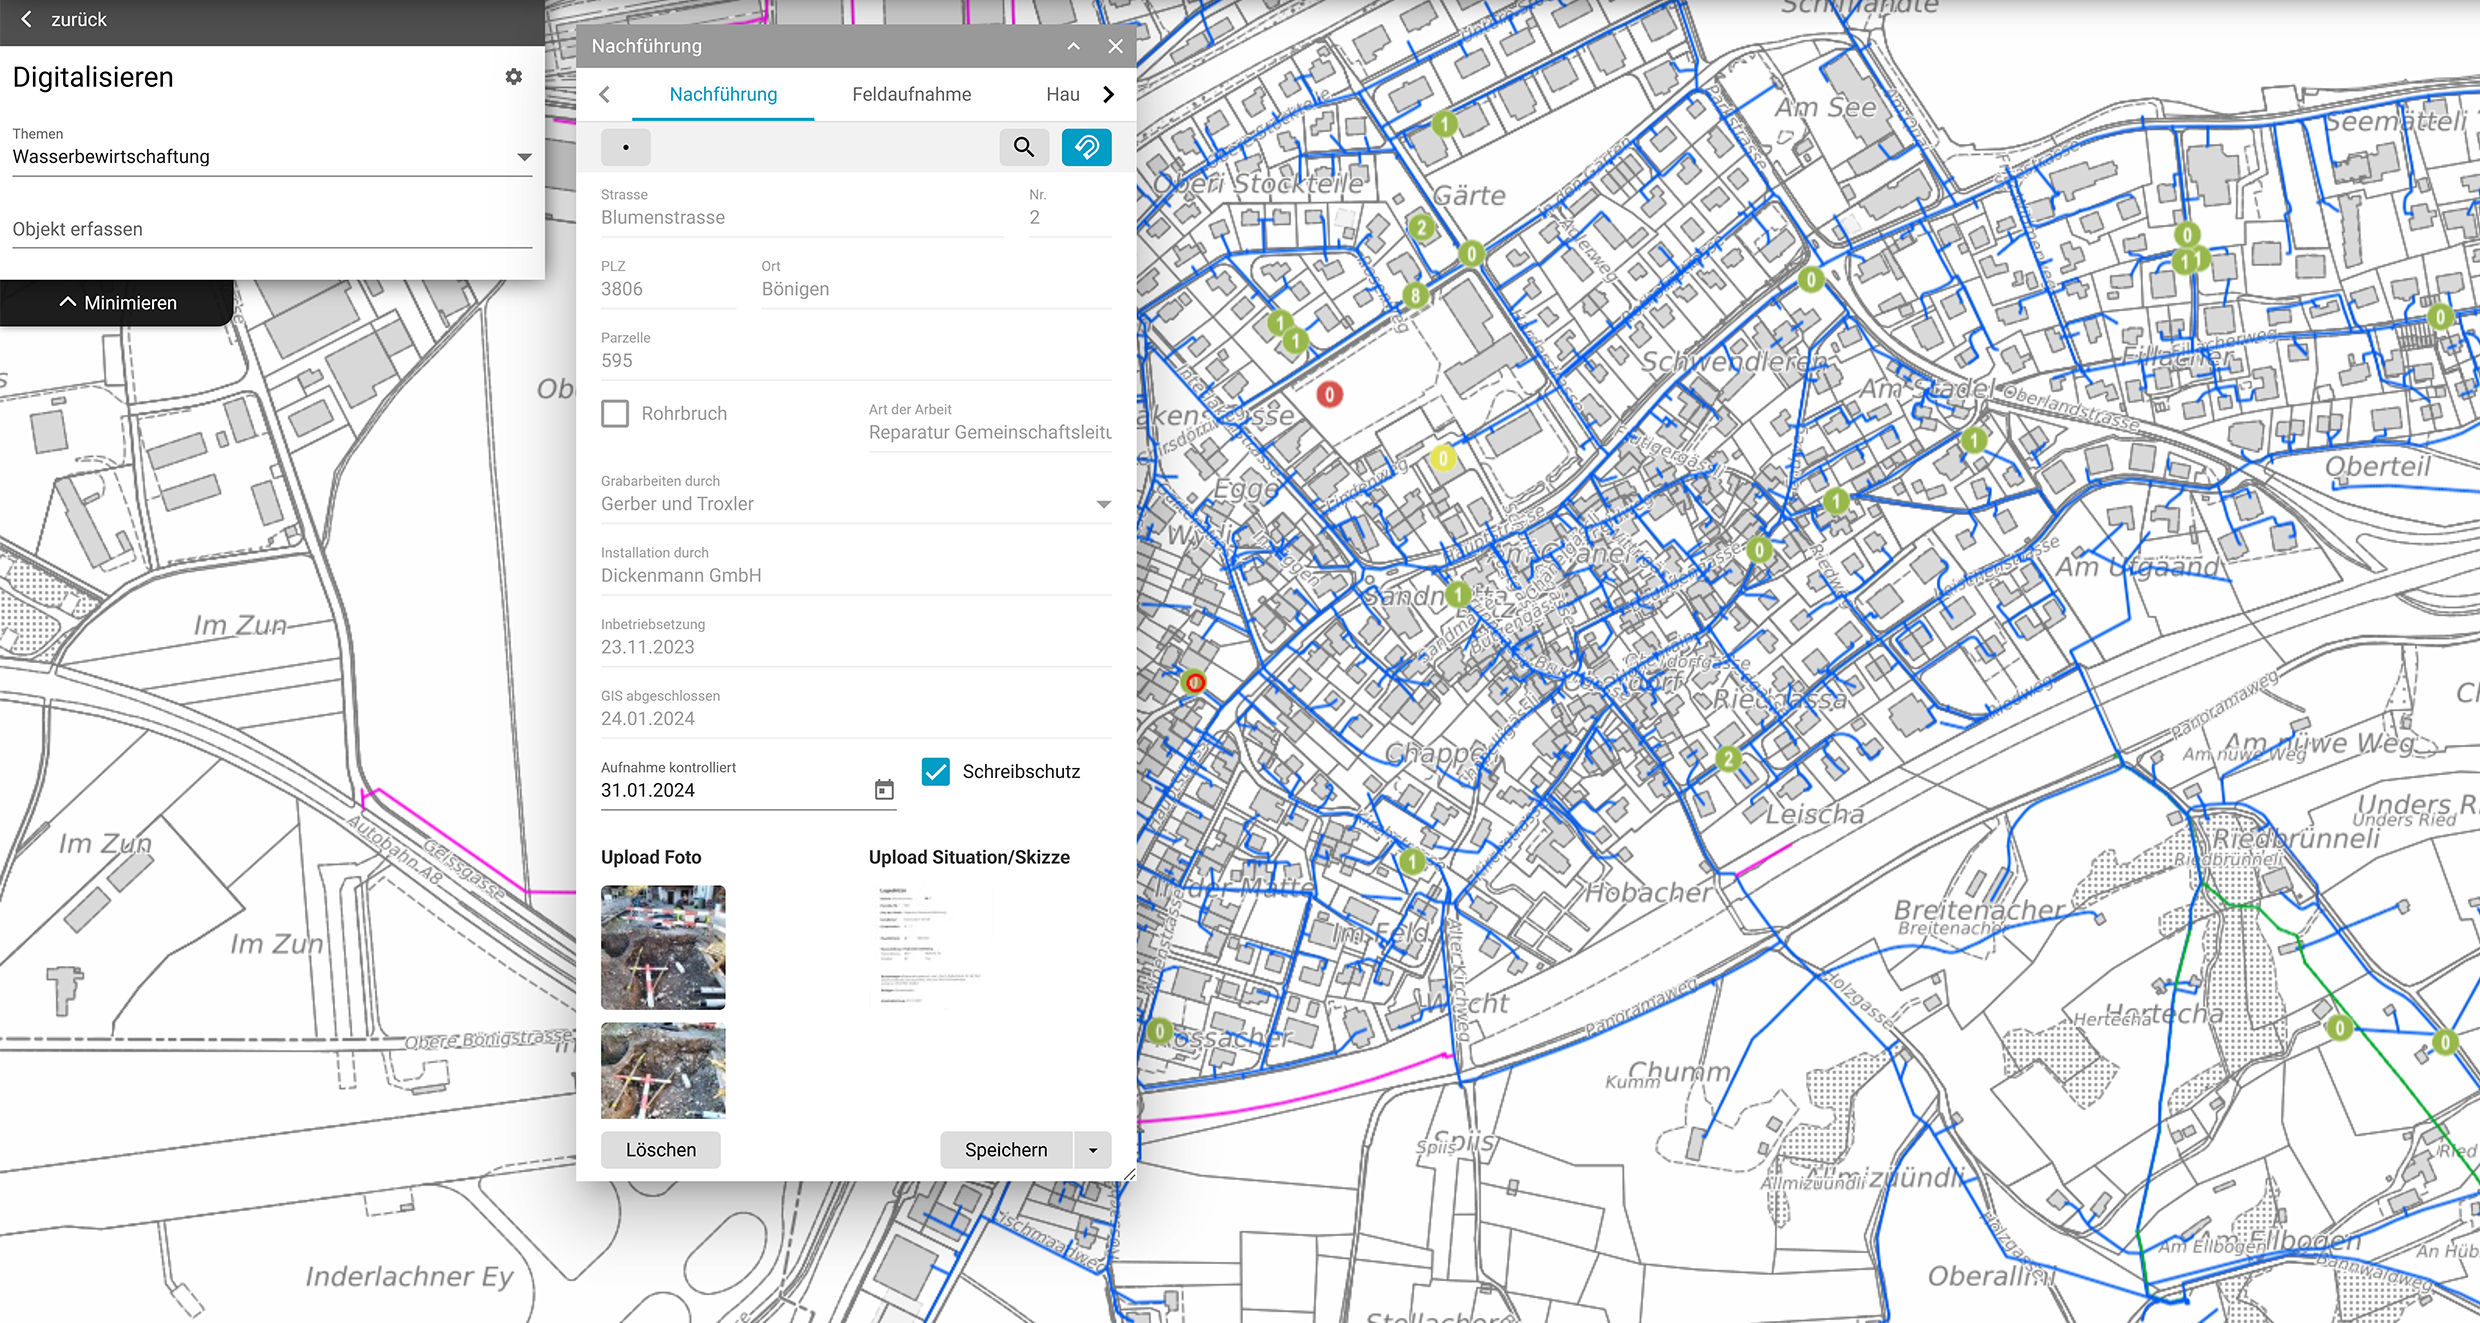Open the first uploaded photo thumbnail
This screenshot has height=1323, width=2480.
pos(663,946)
